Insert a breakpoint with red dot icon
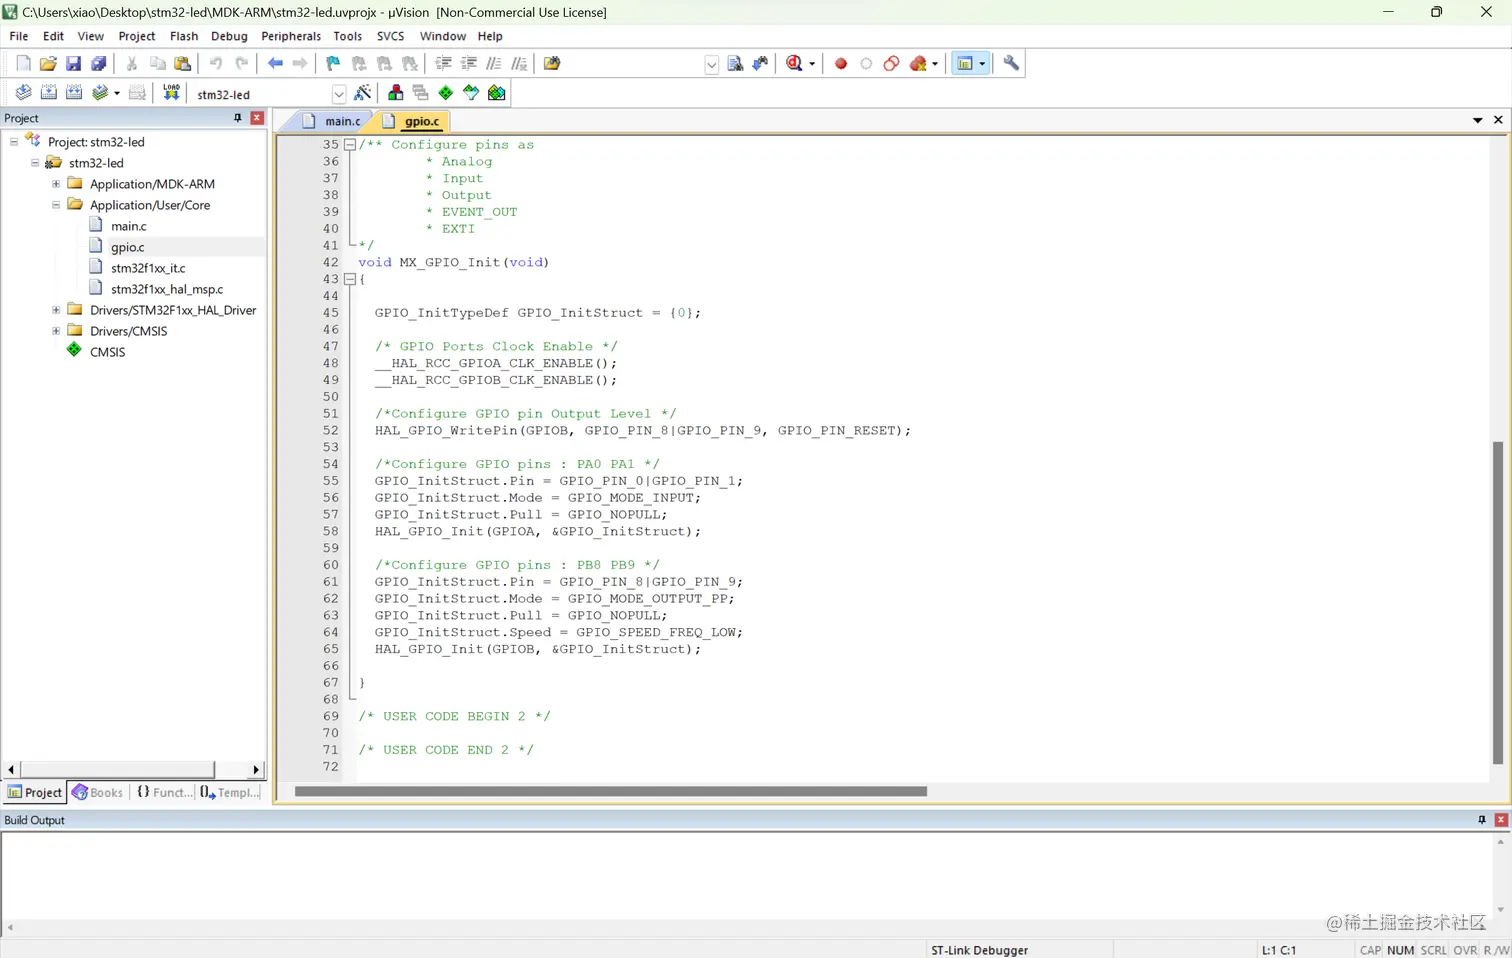Image resolution: width=1512 pixels, height=958 pixels. pyautogui.click(x=841, y=63)
